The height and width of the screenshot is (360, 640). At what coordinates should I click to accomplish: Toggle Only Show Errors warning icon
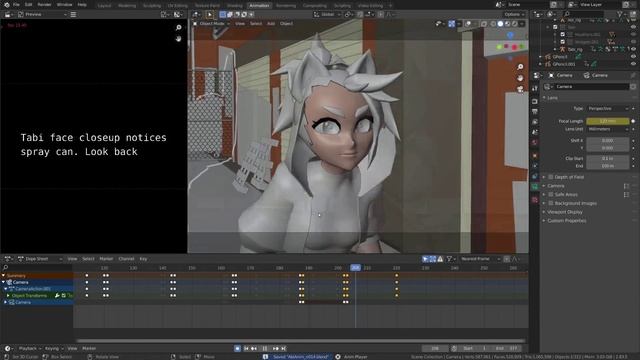coord(440,259)
